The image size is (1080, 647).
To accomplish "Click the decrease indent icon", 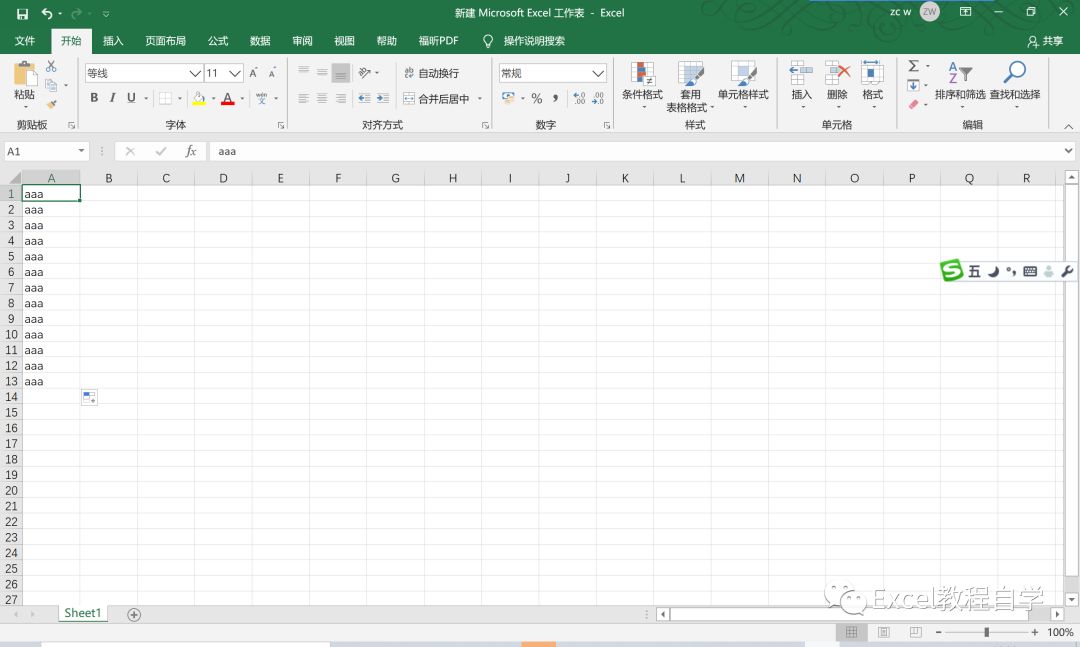I will tap(364, 98).
